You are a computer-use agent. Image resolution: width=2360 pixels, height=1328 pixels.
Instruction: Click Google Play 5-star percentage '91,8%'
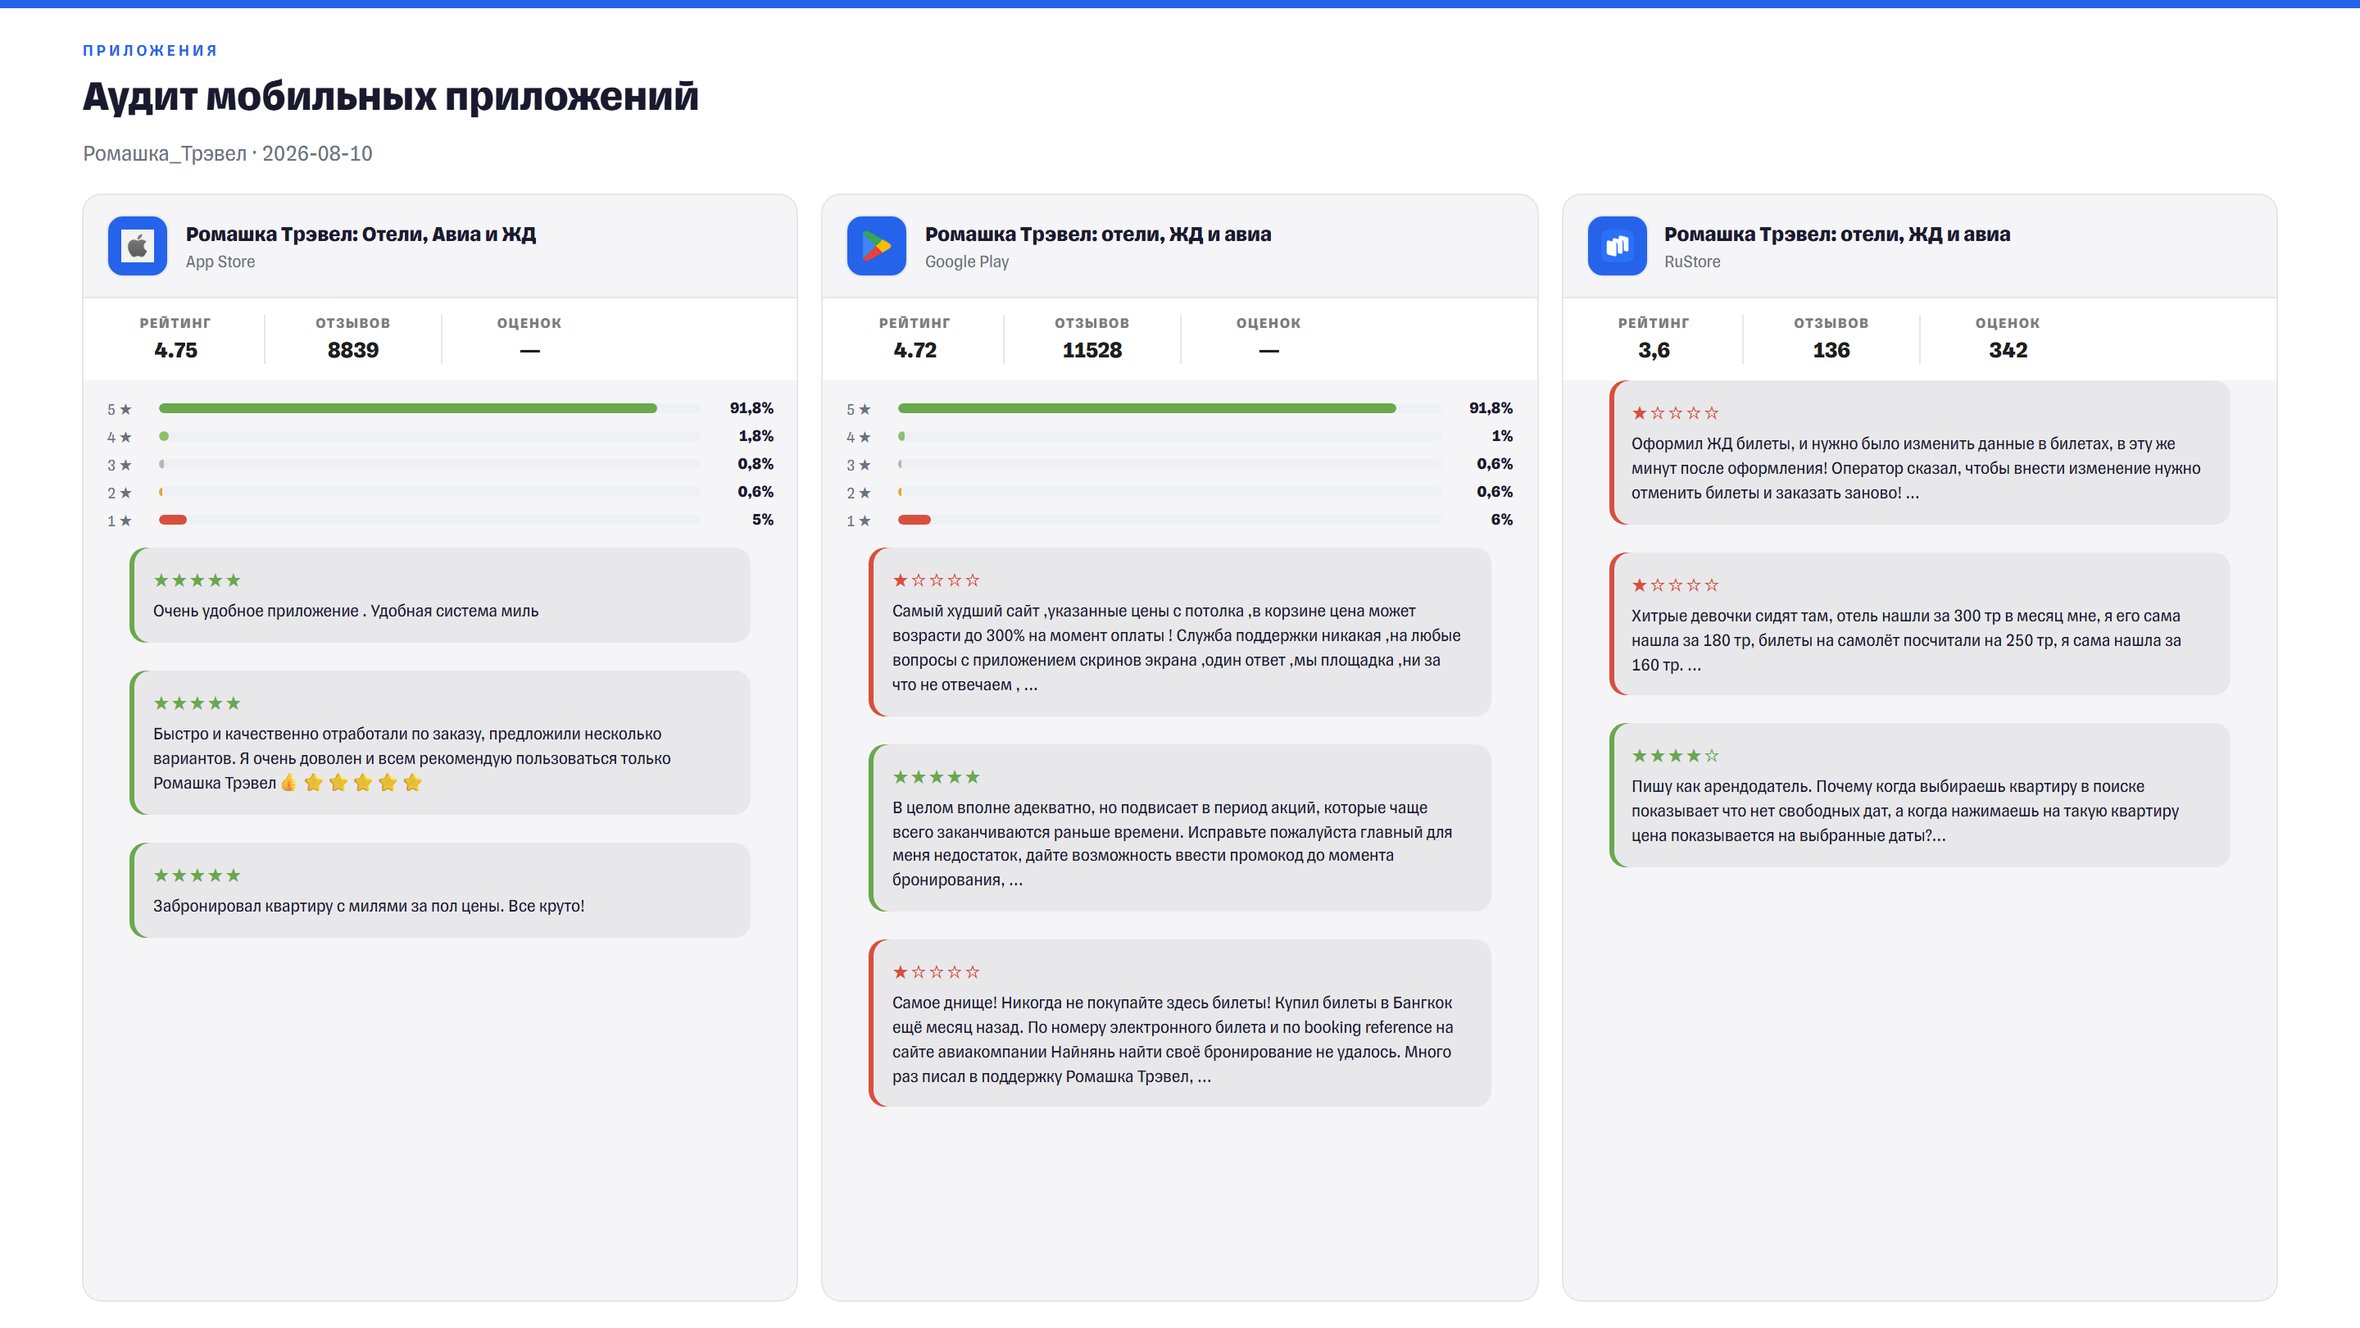(x=1491, y=408)
